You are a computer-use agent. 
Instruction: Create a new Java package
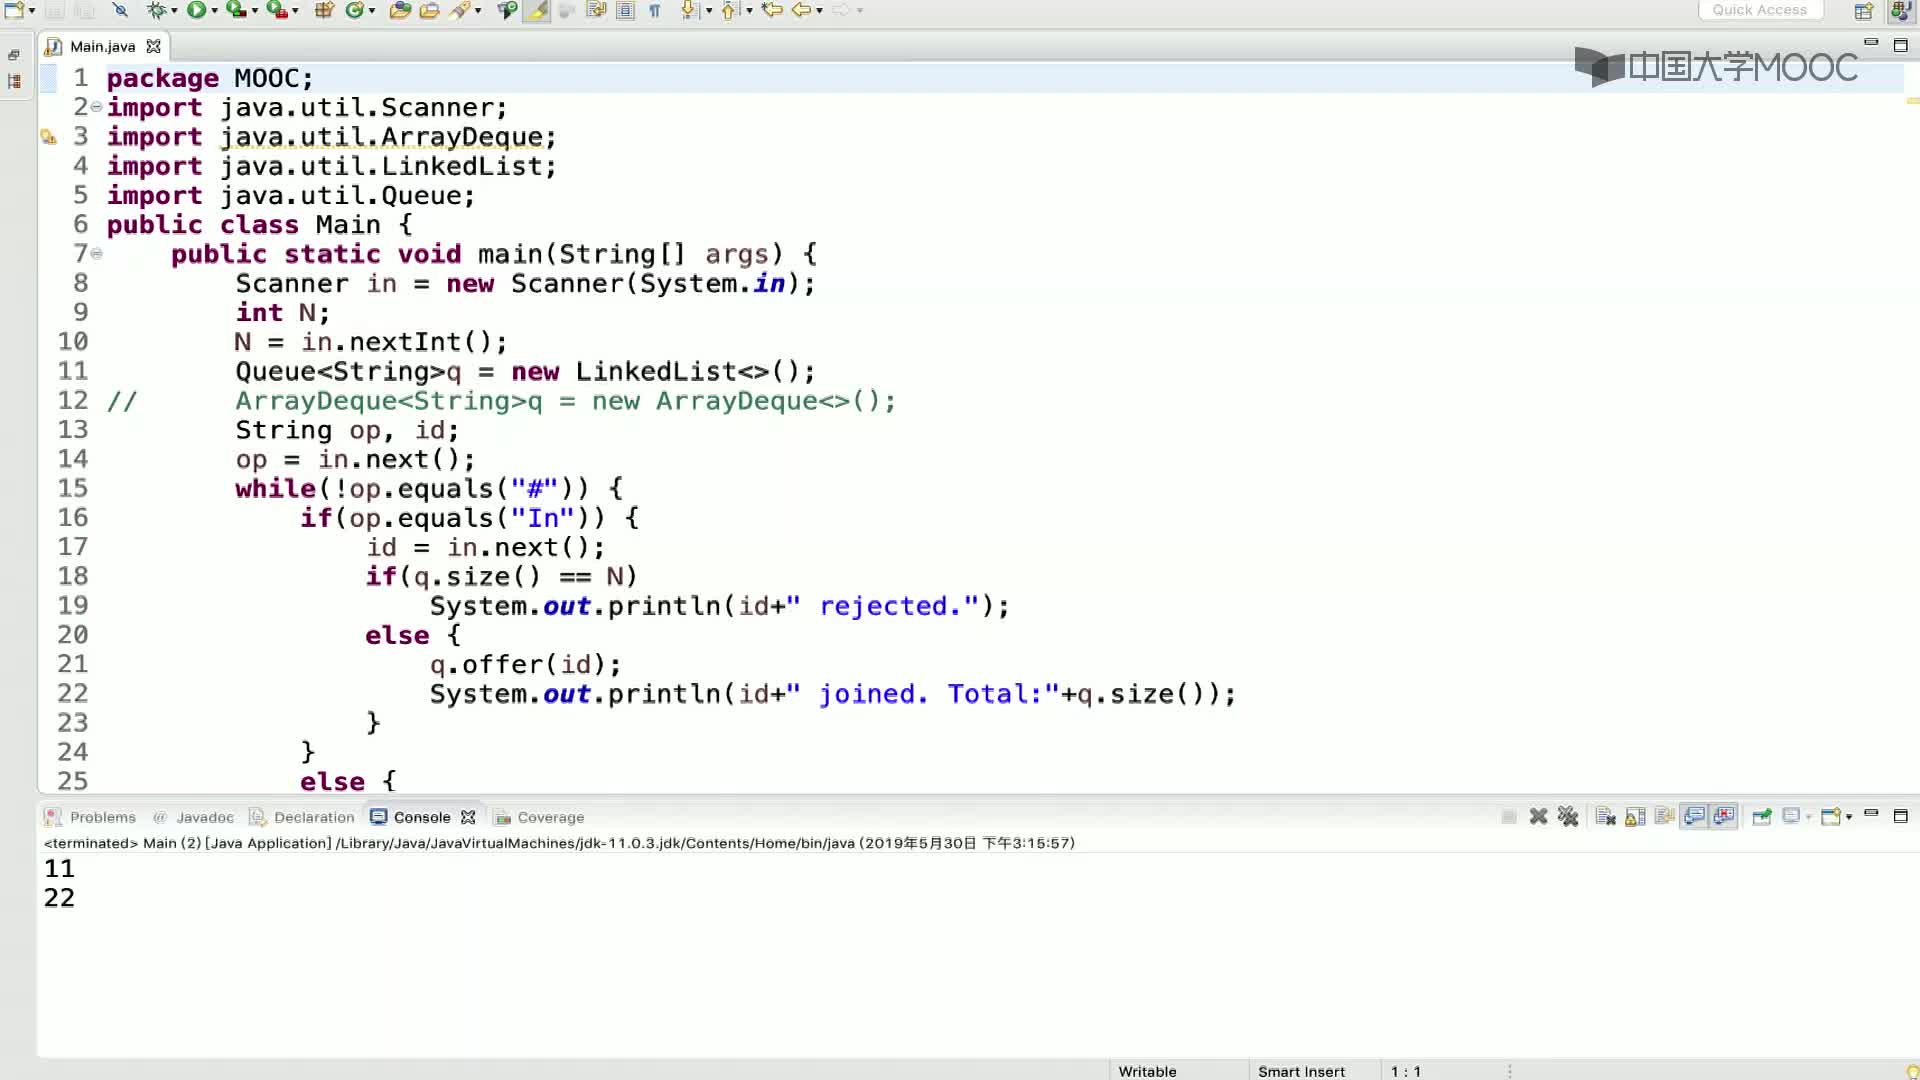324,10
